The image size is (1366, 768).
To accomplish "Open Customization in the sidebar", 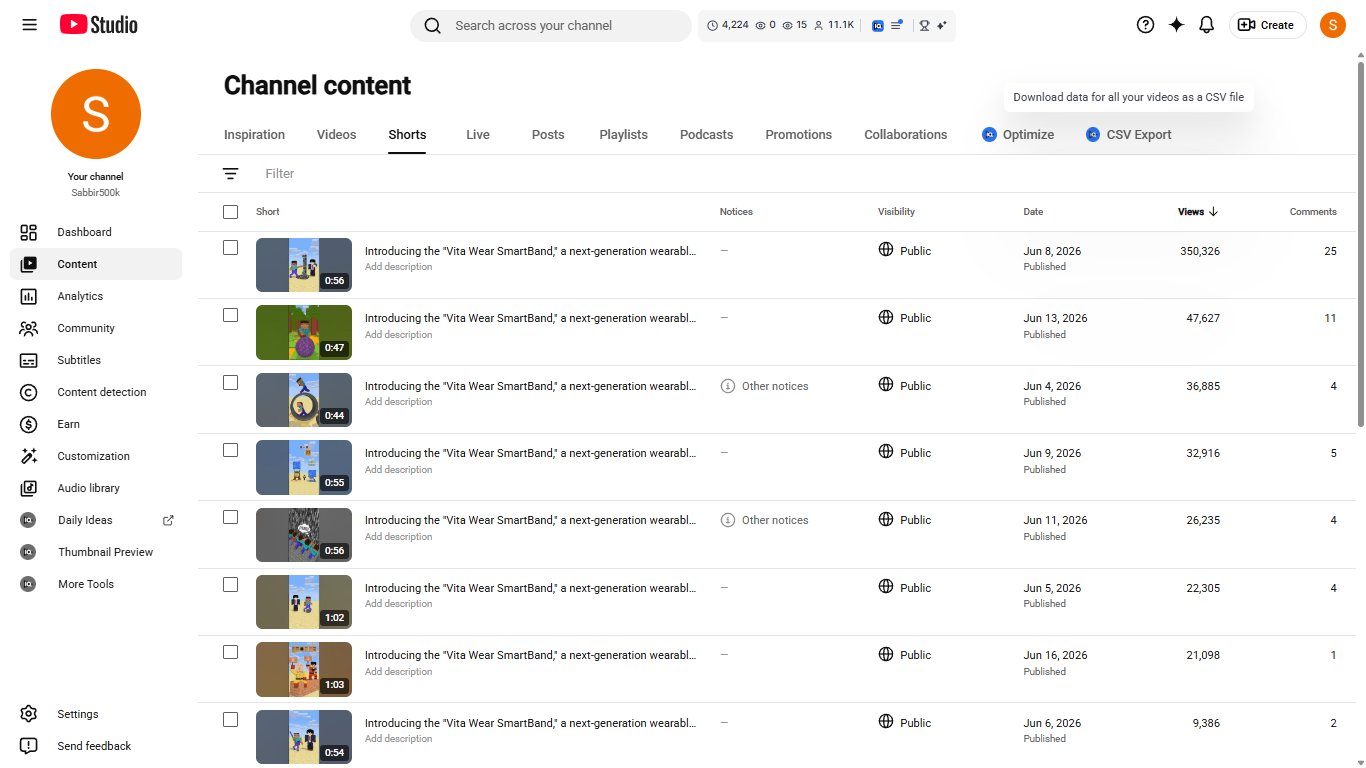I will [96, 456].
